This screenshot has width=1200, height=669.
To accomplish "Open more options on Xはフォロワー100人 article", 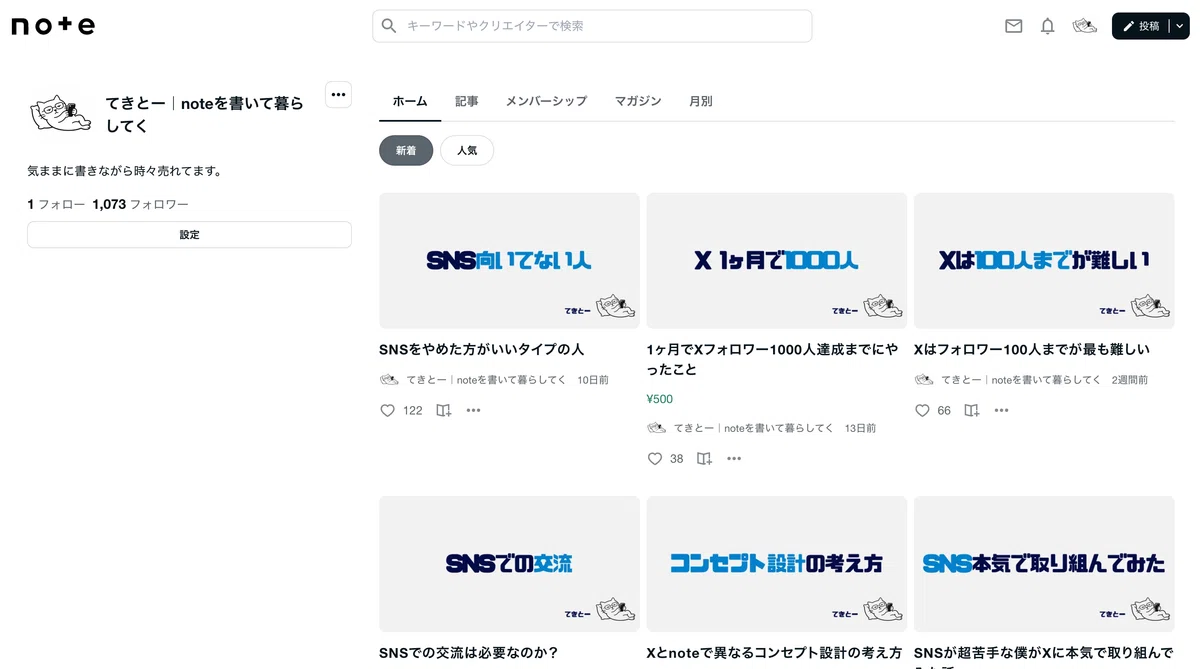I will [x=1002, y=410].
